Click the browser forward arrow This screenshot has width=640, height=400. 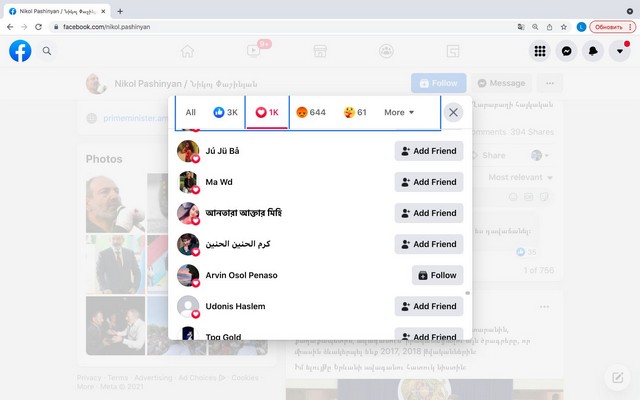(24, 27)
